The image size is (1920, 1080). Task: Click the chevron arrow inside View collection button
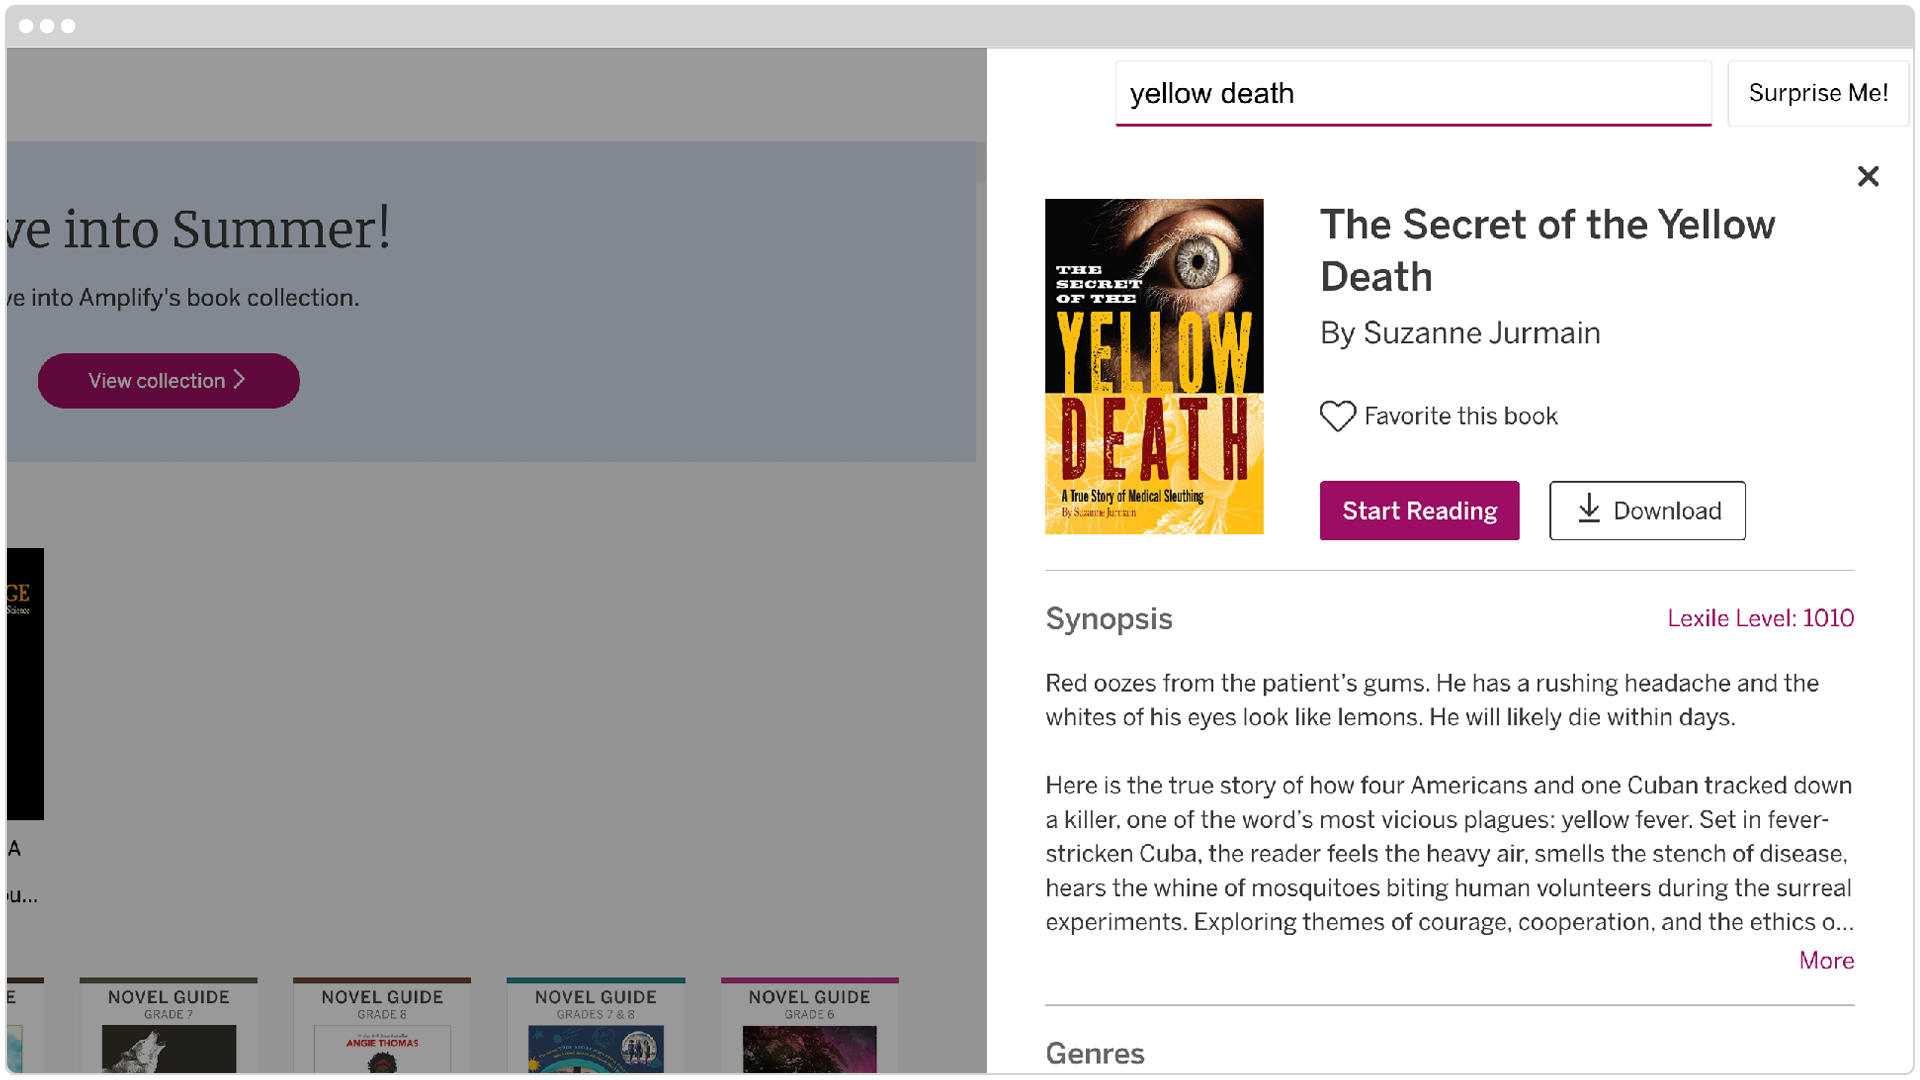point(239,380)
